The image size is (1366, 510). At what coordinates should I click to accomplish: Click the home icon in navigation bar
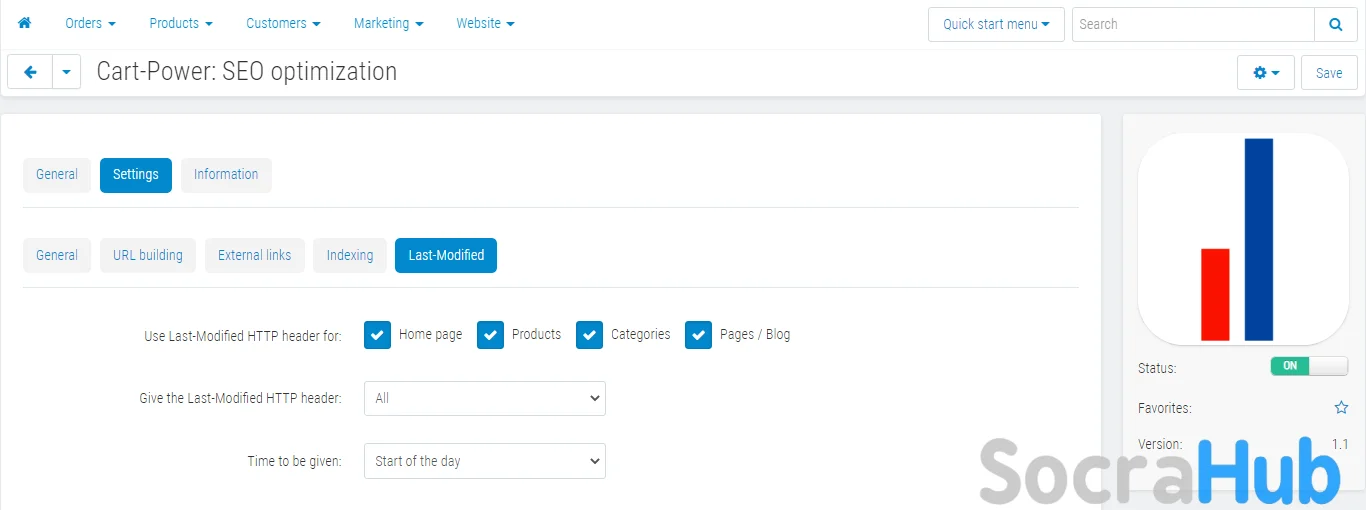pos(24,23)
